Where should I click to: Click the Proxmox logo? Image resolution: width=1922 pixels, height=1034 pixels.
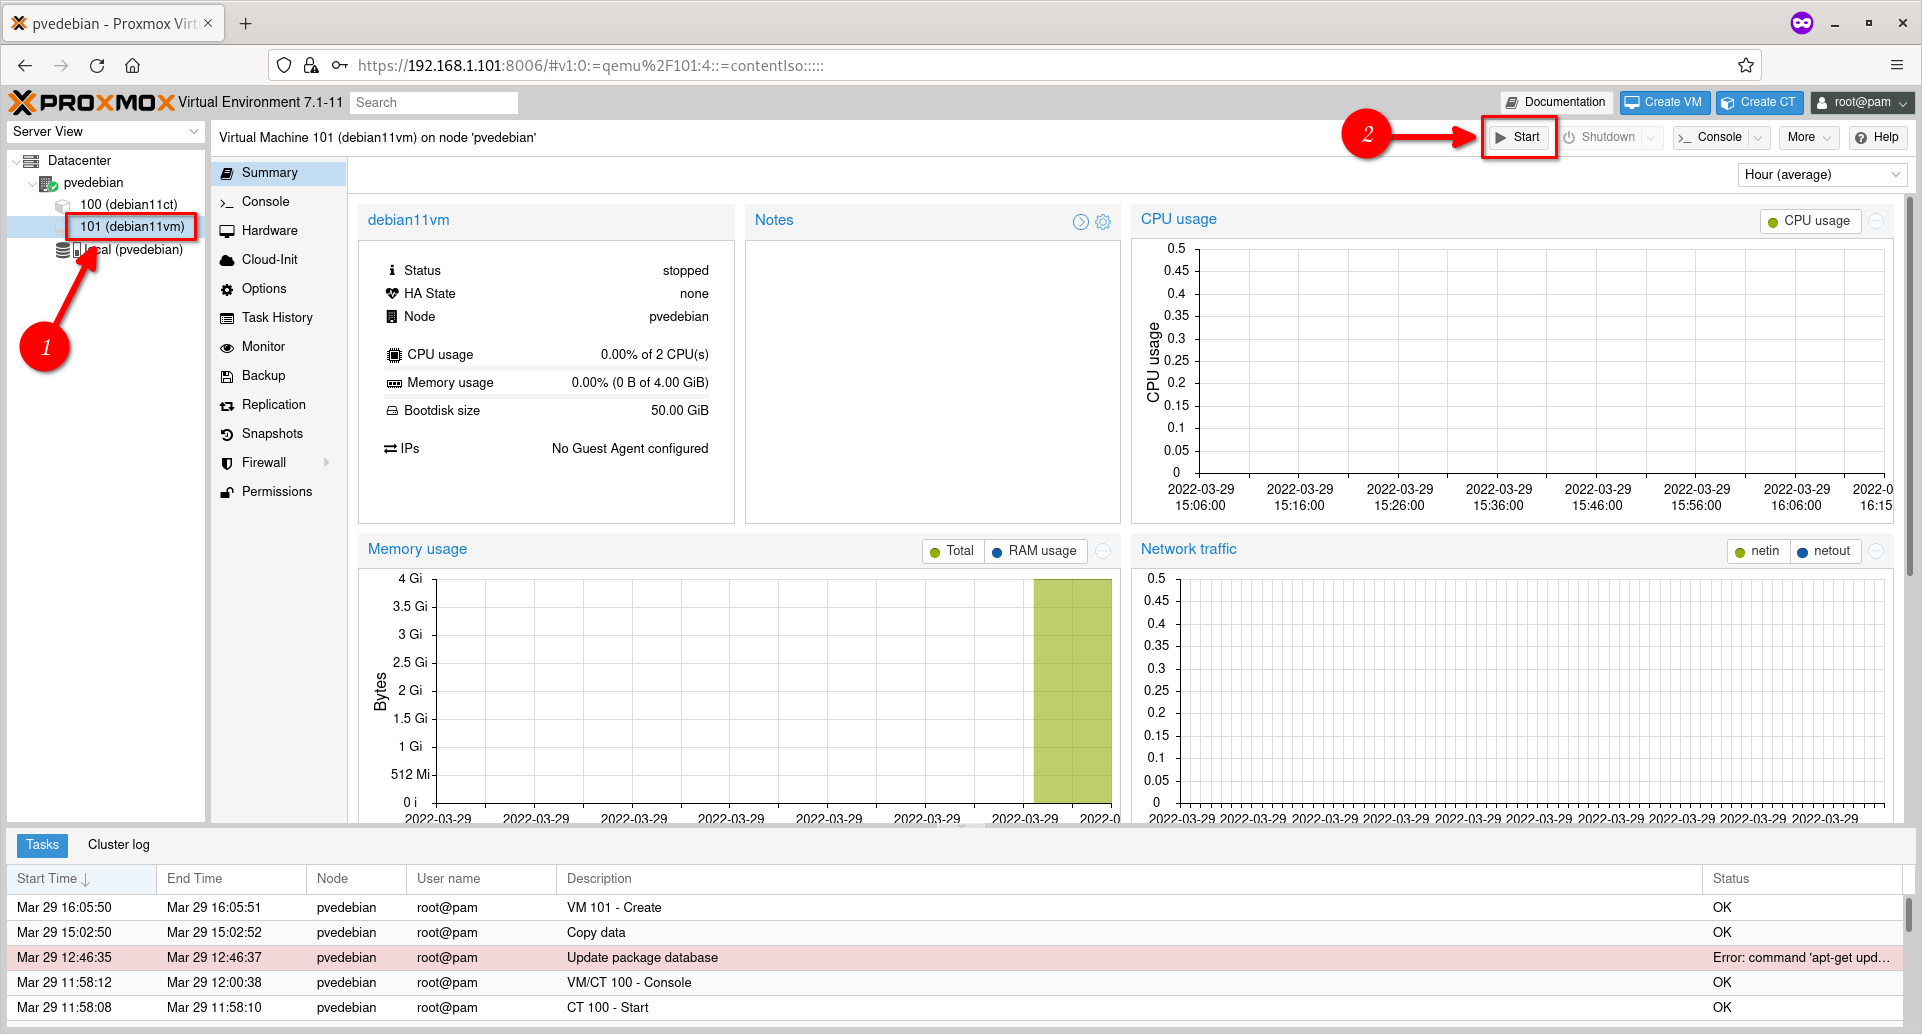pos(91,102)
